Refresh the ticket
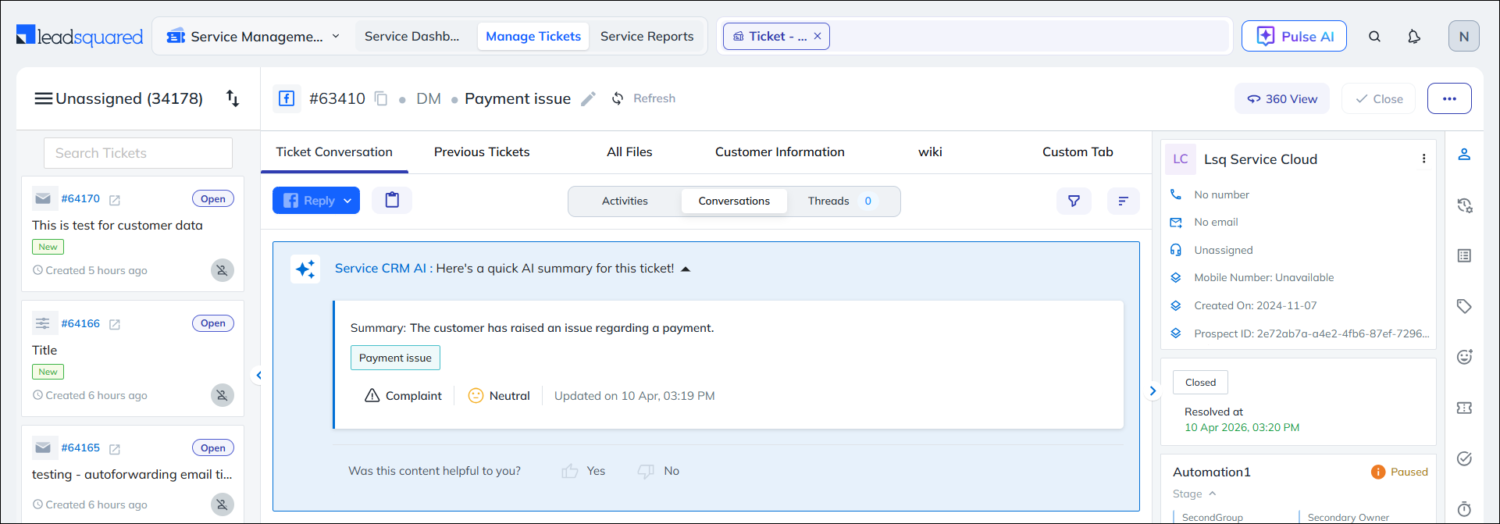Image resolution: width=1500 pixels, height=524 pixels. click(643, 98)
